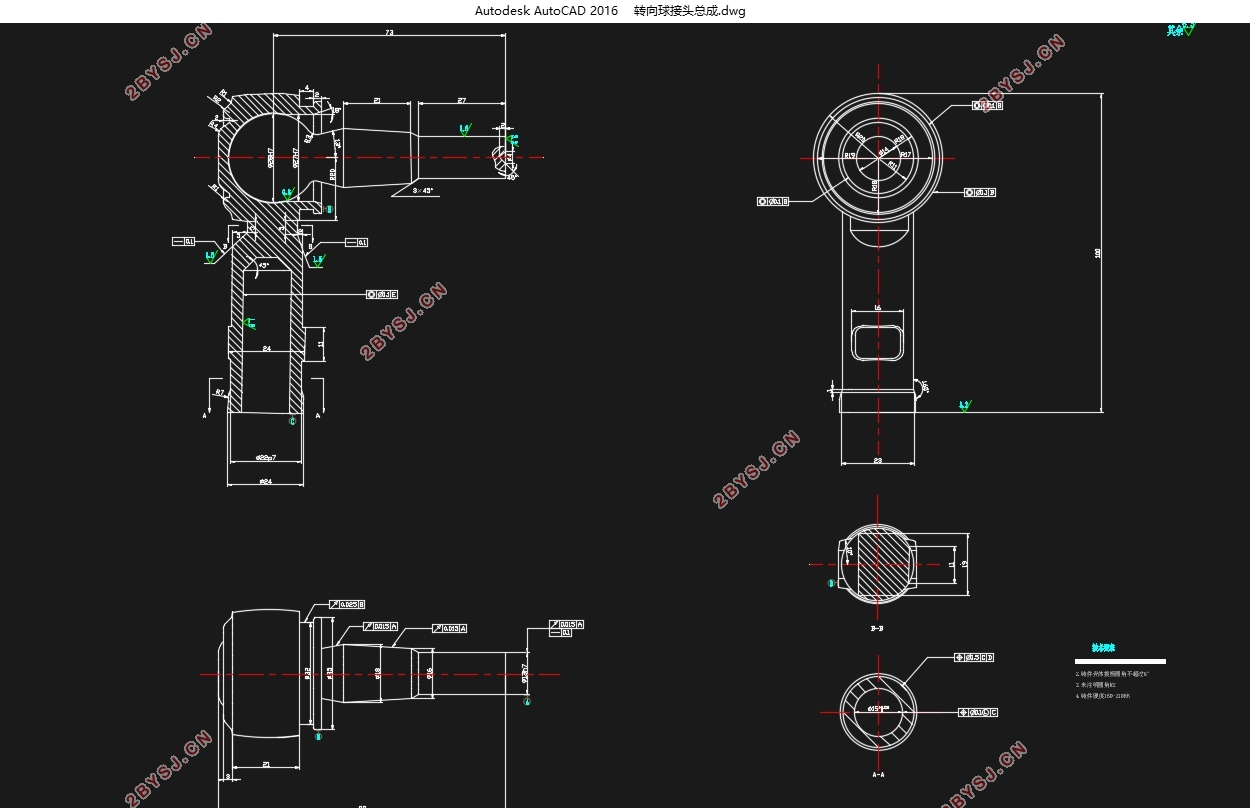Click the cyan technical requirements heading
This screenshot has height=808, width=1250.
pyautogui.click(x=1103, y=648)
